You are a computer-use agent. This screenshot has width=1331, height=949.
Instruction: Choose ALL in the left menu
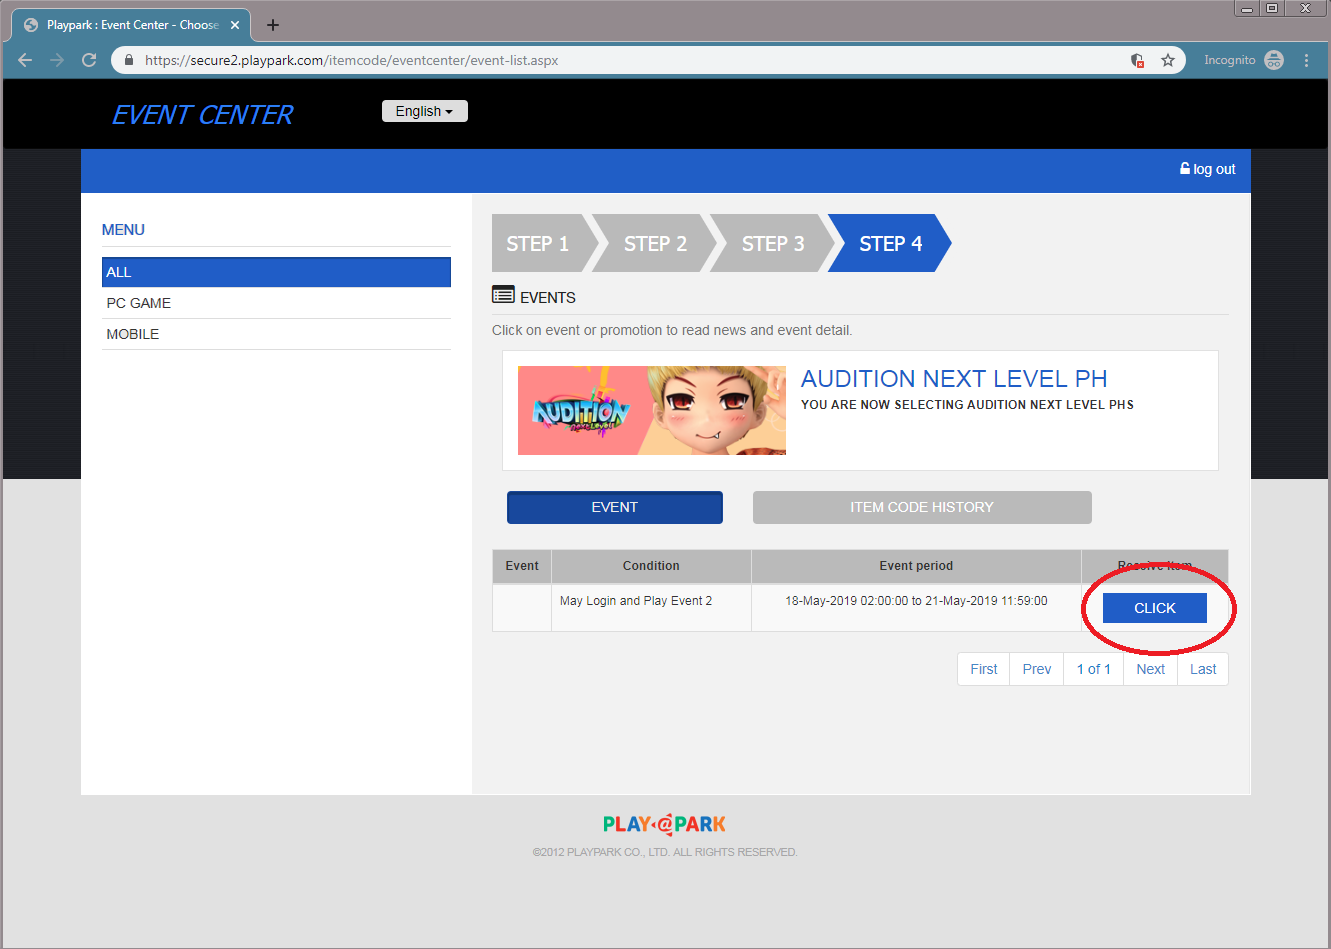click(x=276, y=272)
